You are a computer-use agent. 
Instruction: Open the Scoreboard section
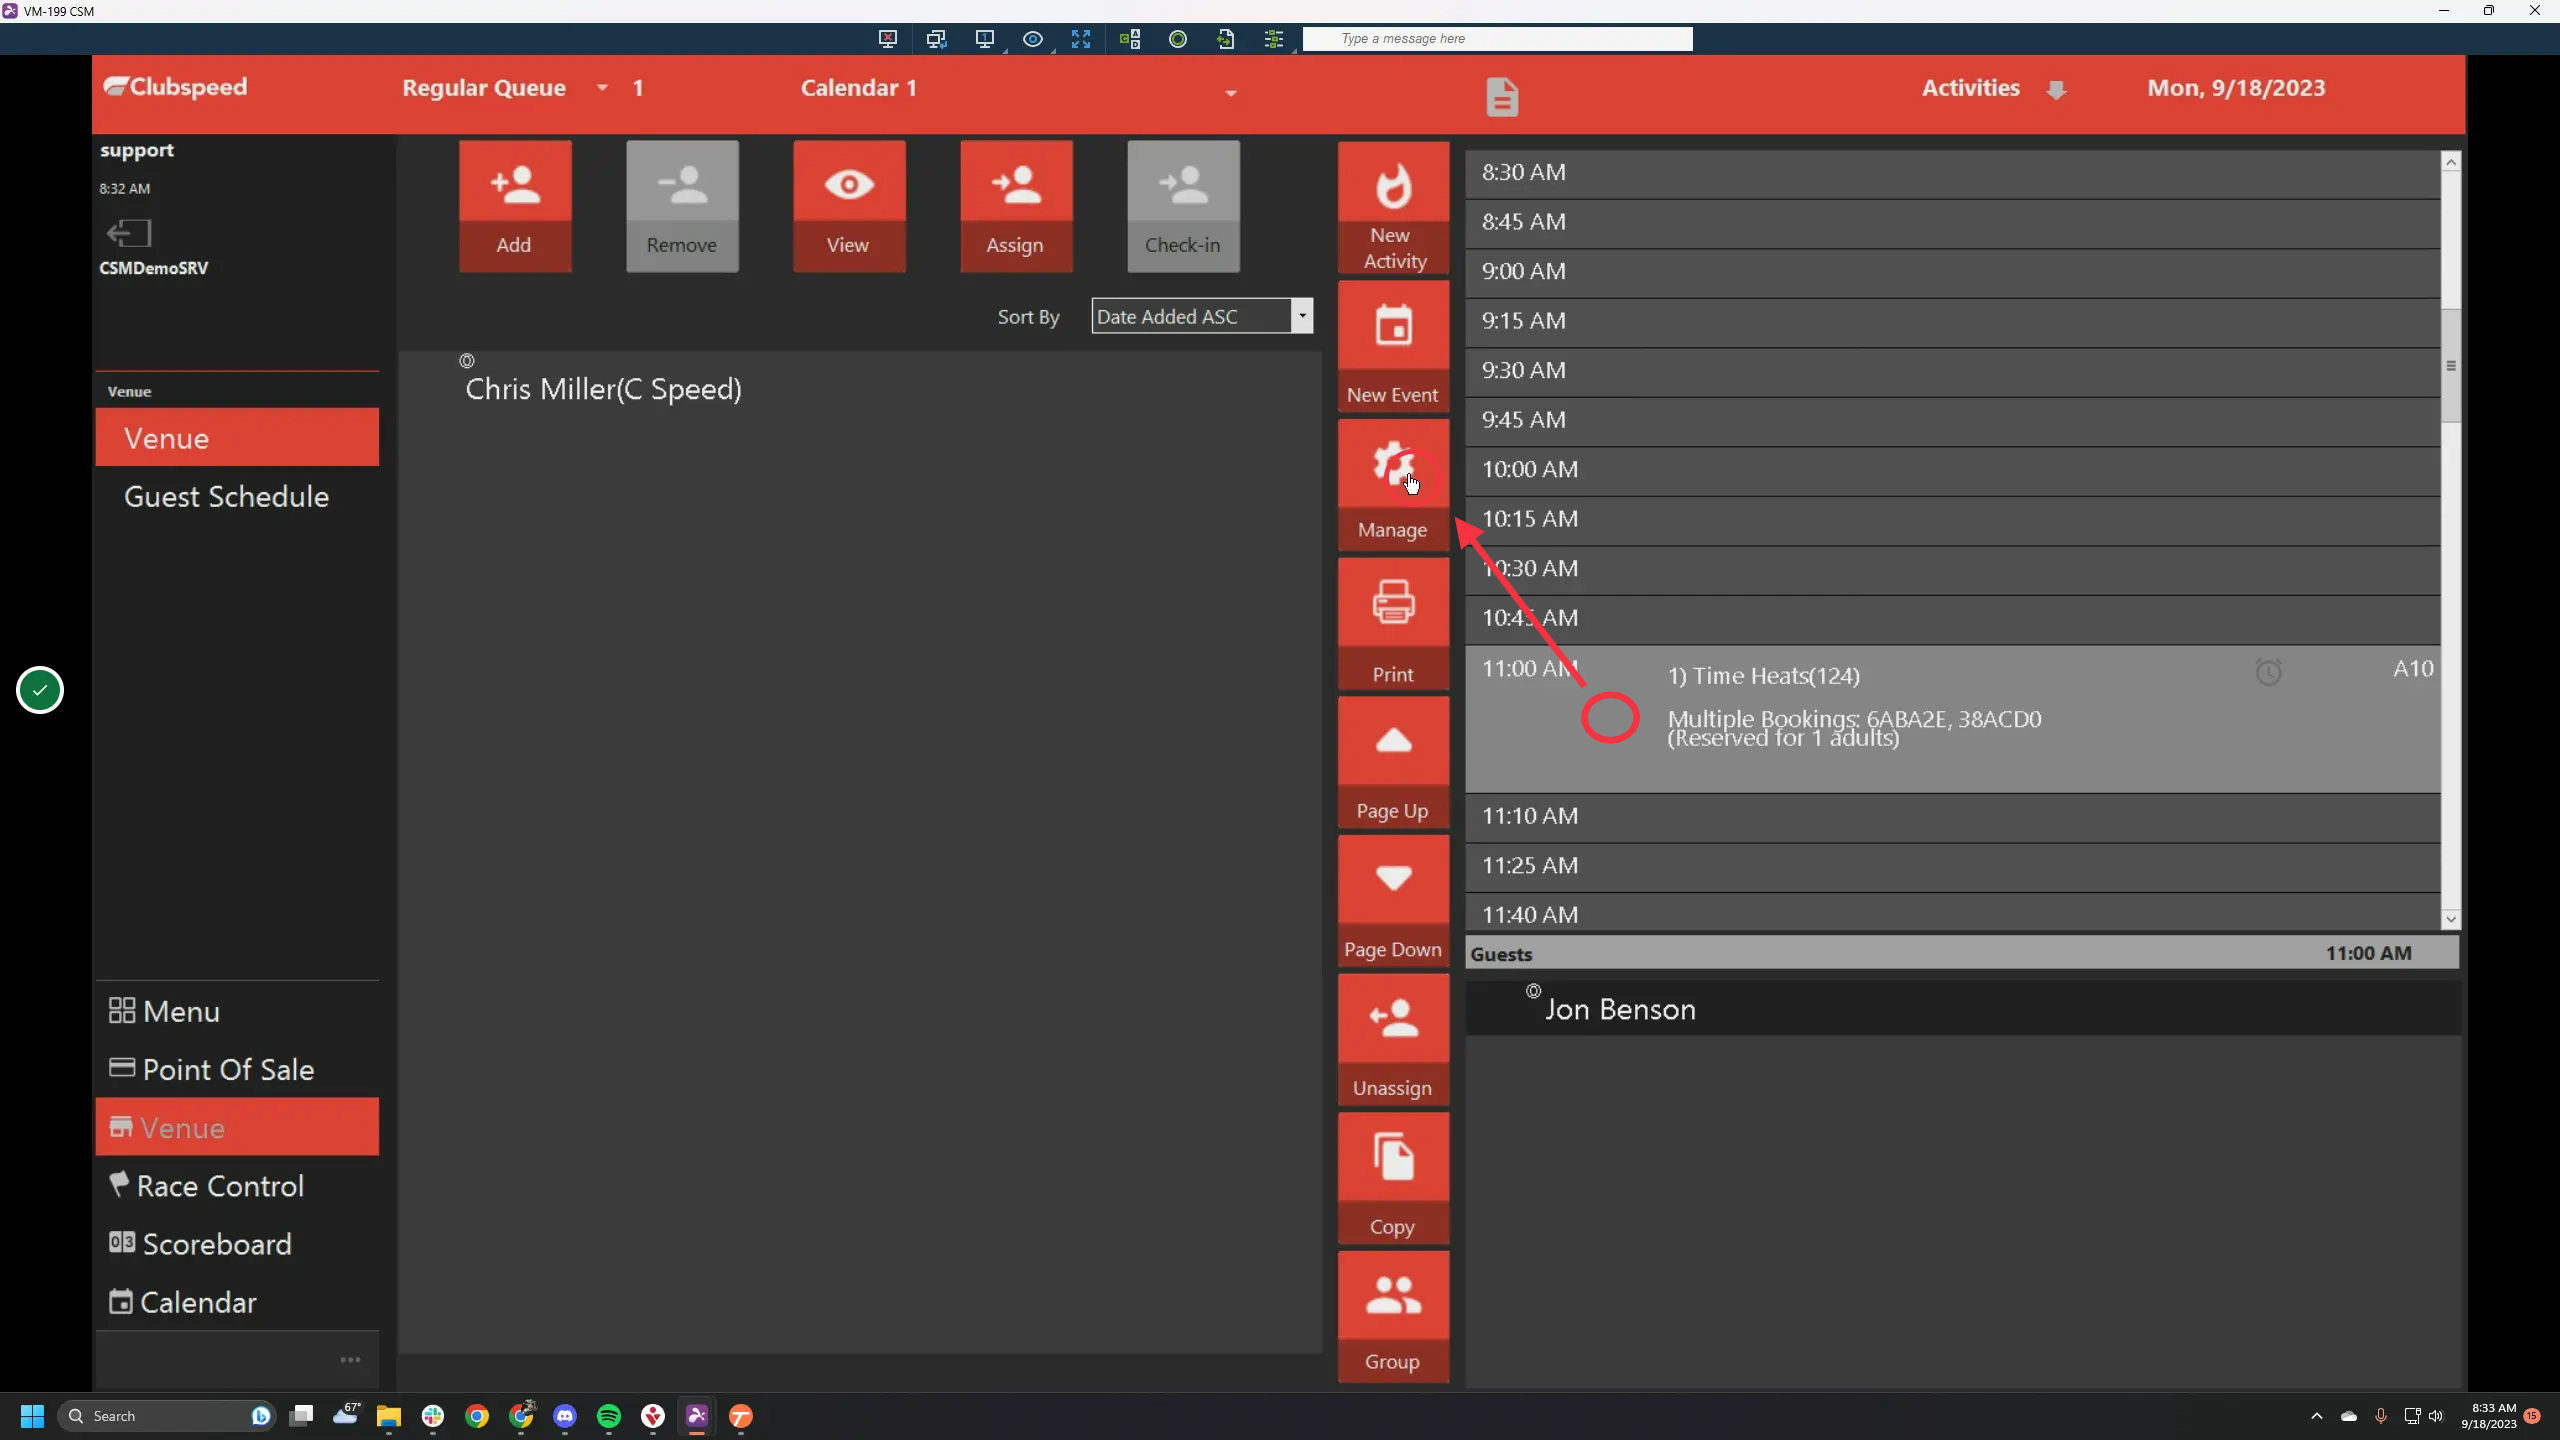[x=237, y=1244]
